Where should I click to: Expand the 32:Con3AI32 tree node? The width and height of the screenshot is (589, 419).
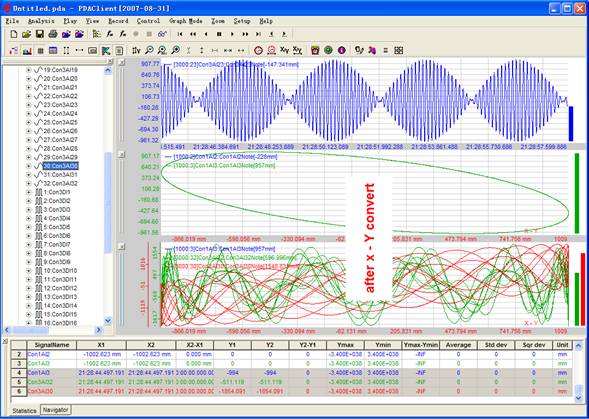click(x=29, y=183)
